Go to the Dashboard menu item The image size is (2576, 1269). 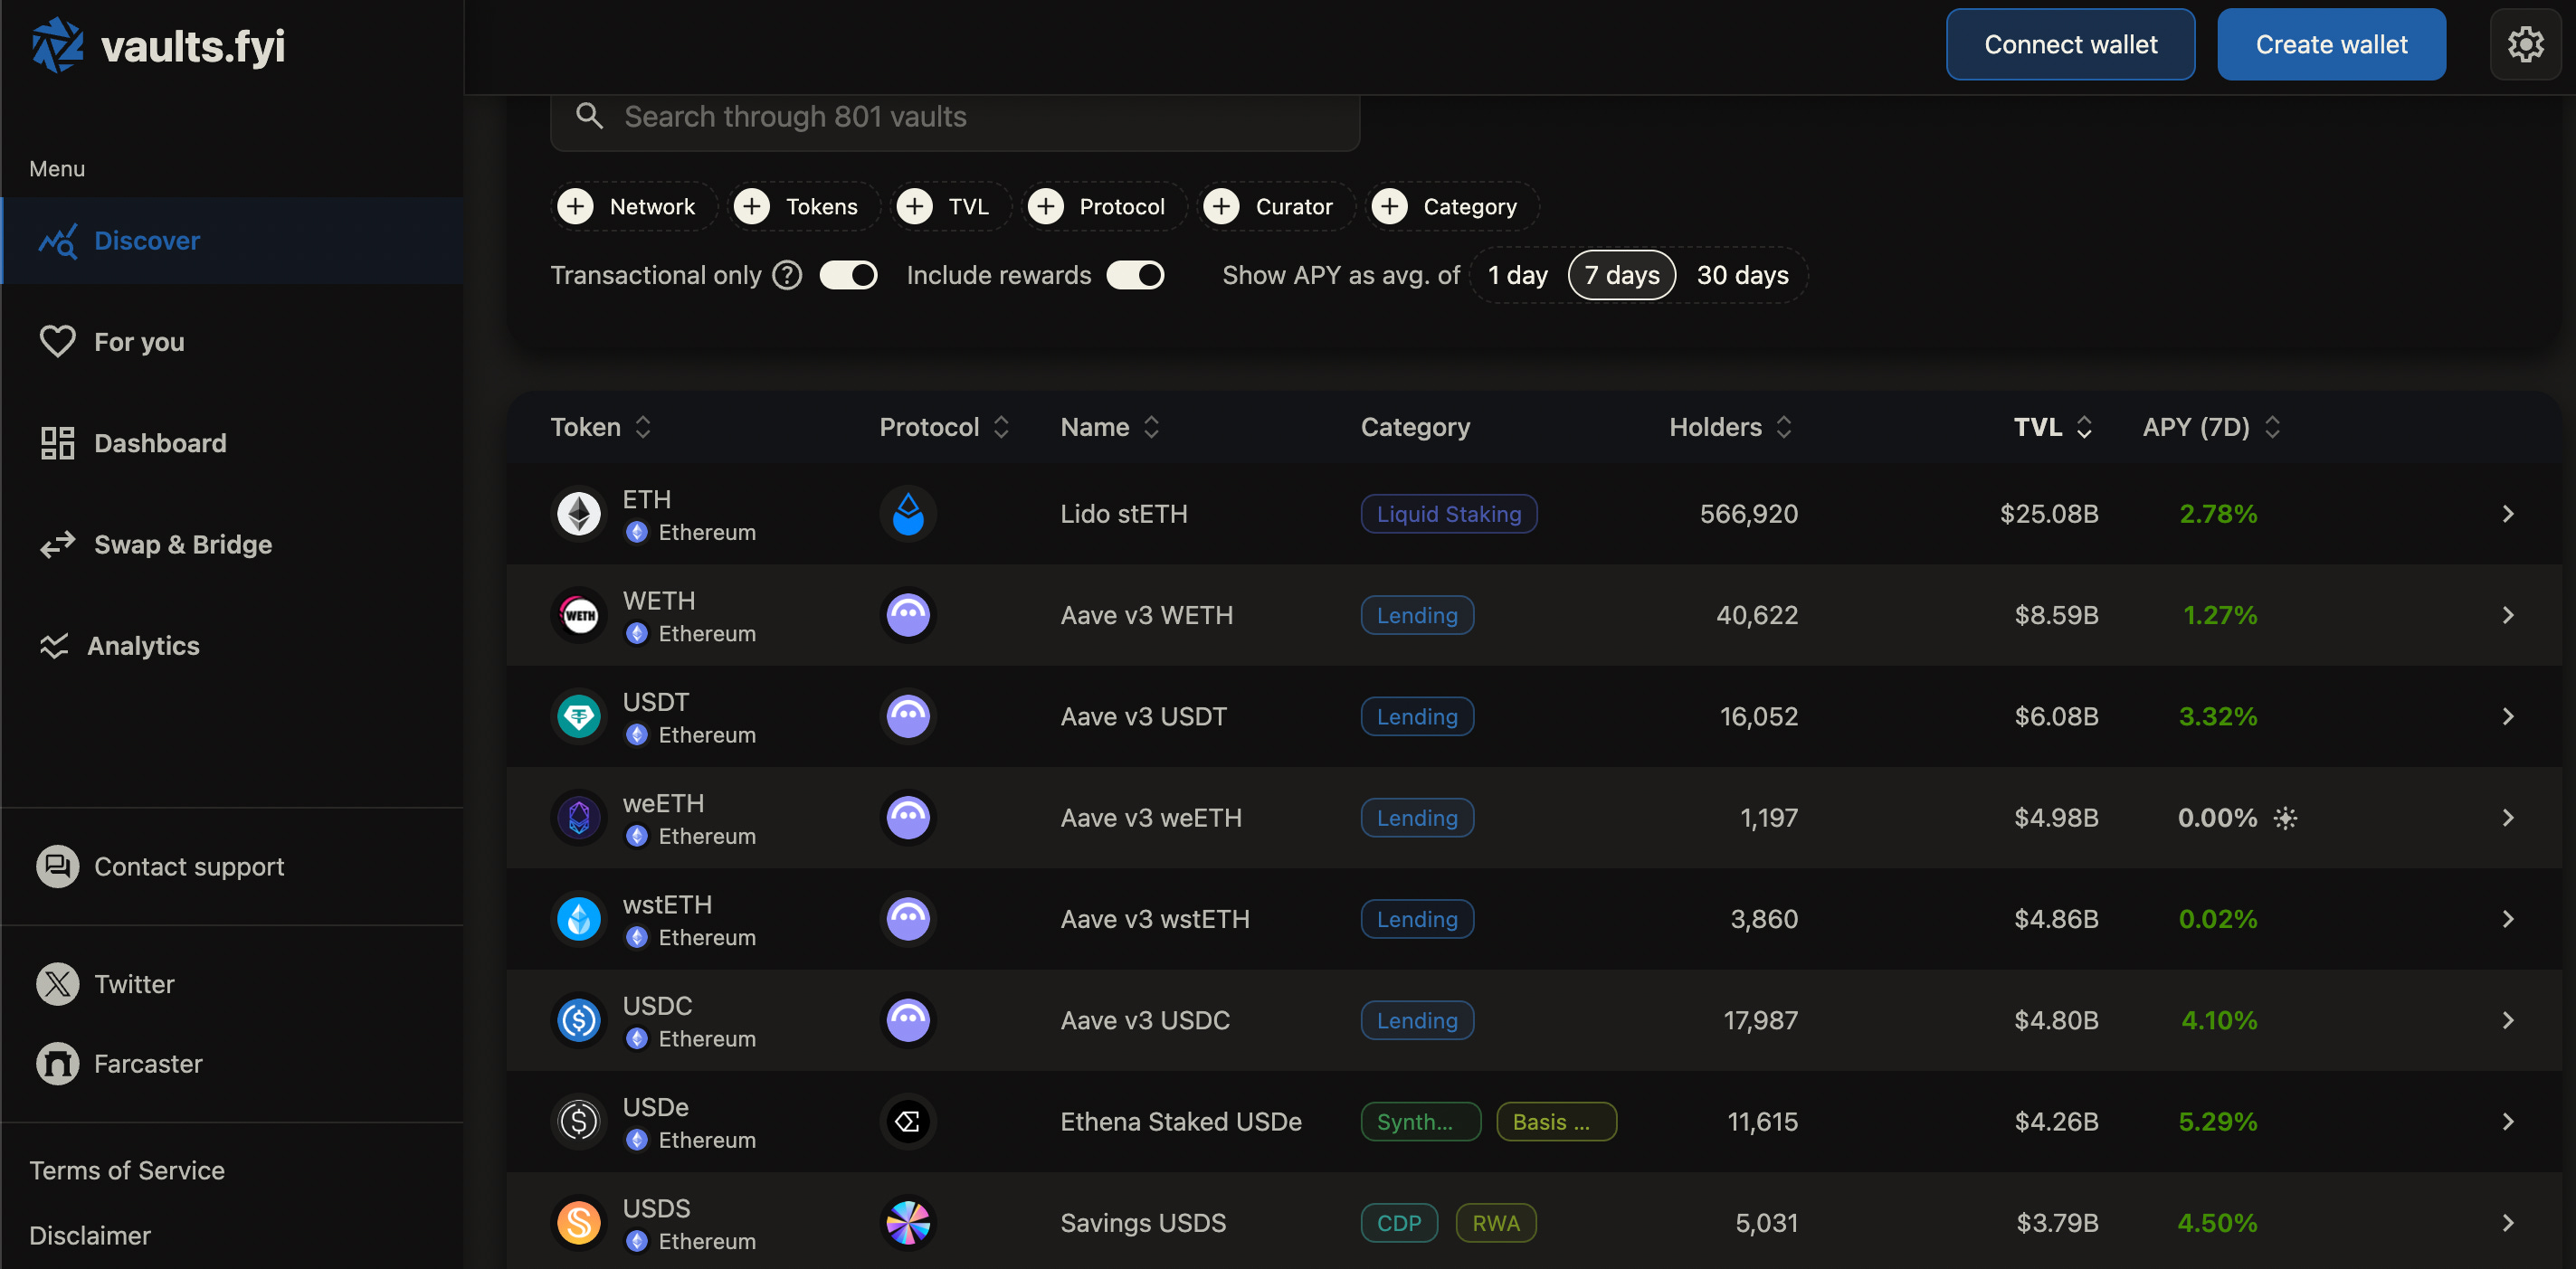(160, 443)
